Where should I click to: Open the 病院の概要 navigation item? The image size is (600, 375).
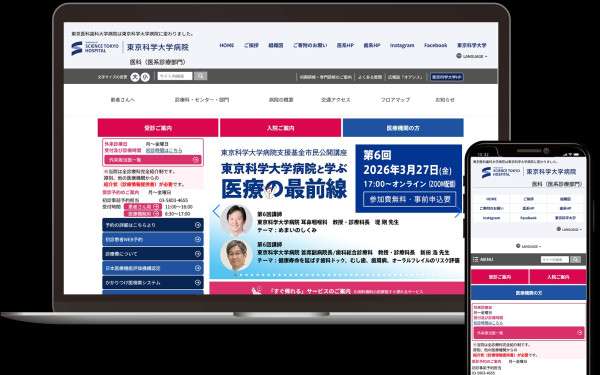(281, 99)
